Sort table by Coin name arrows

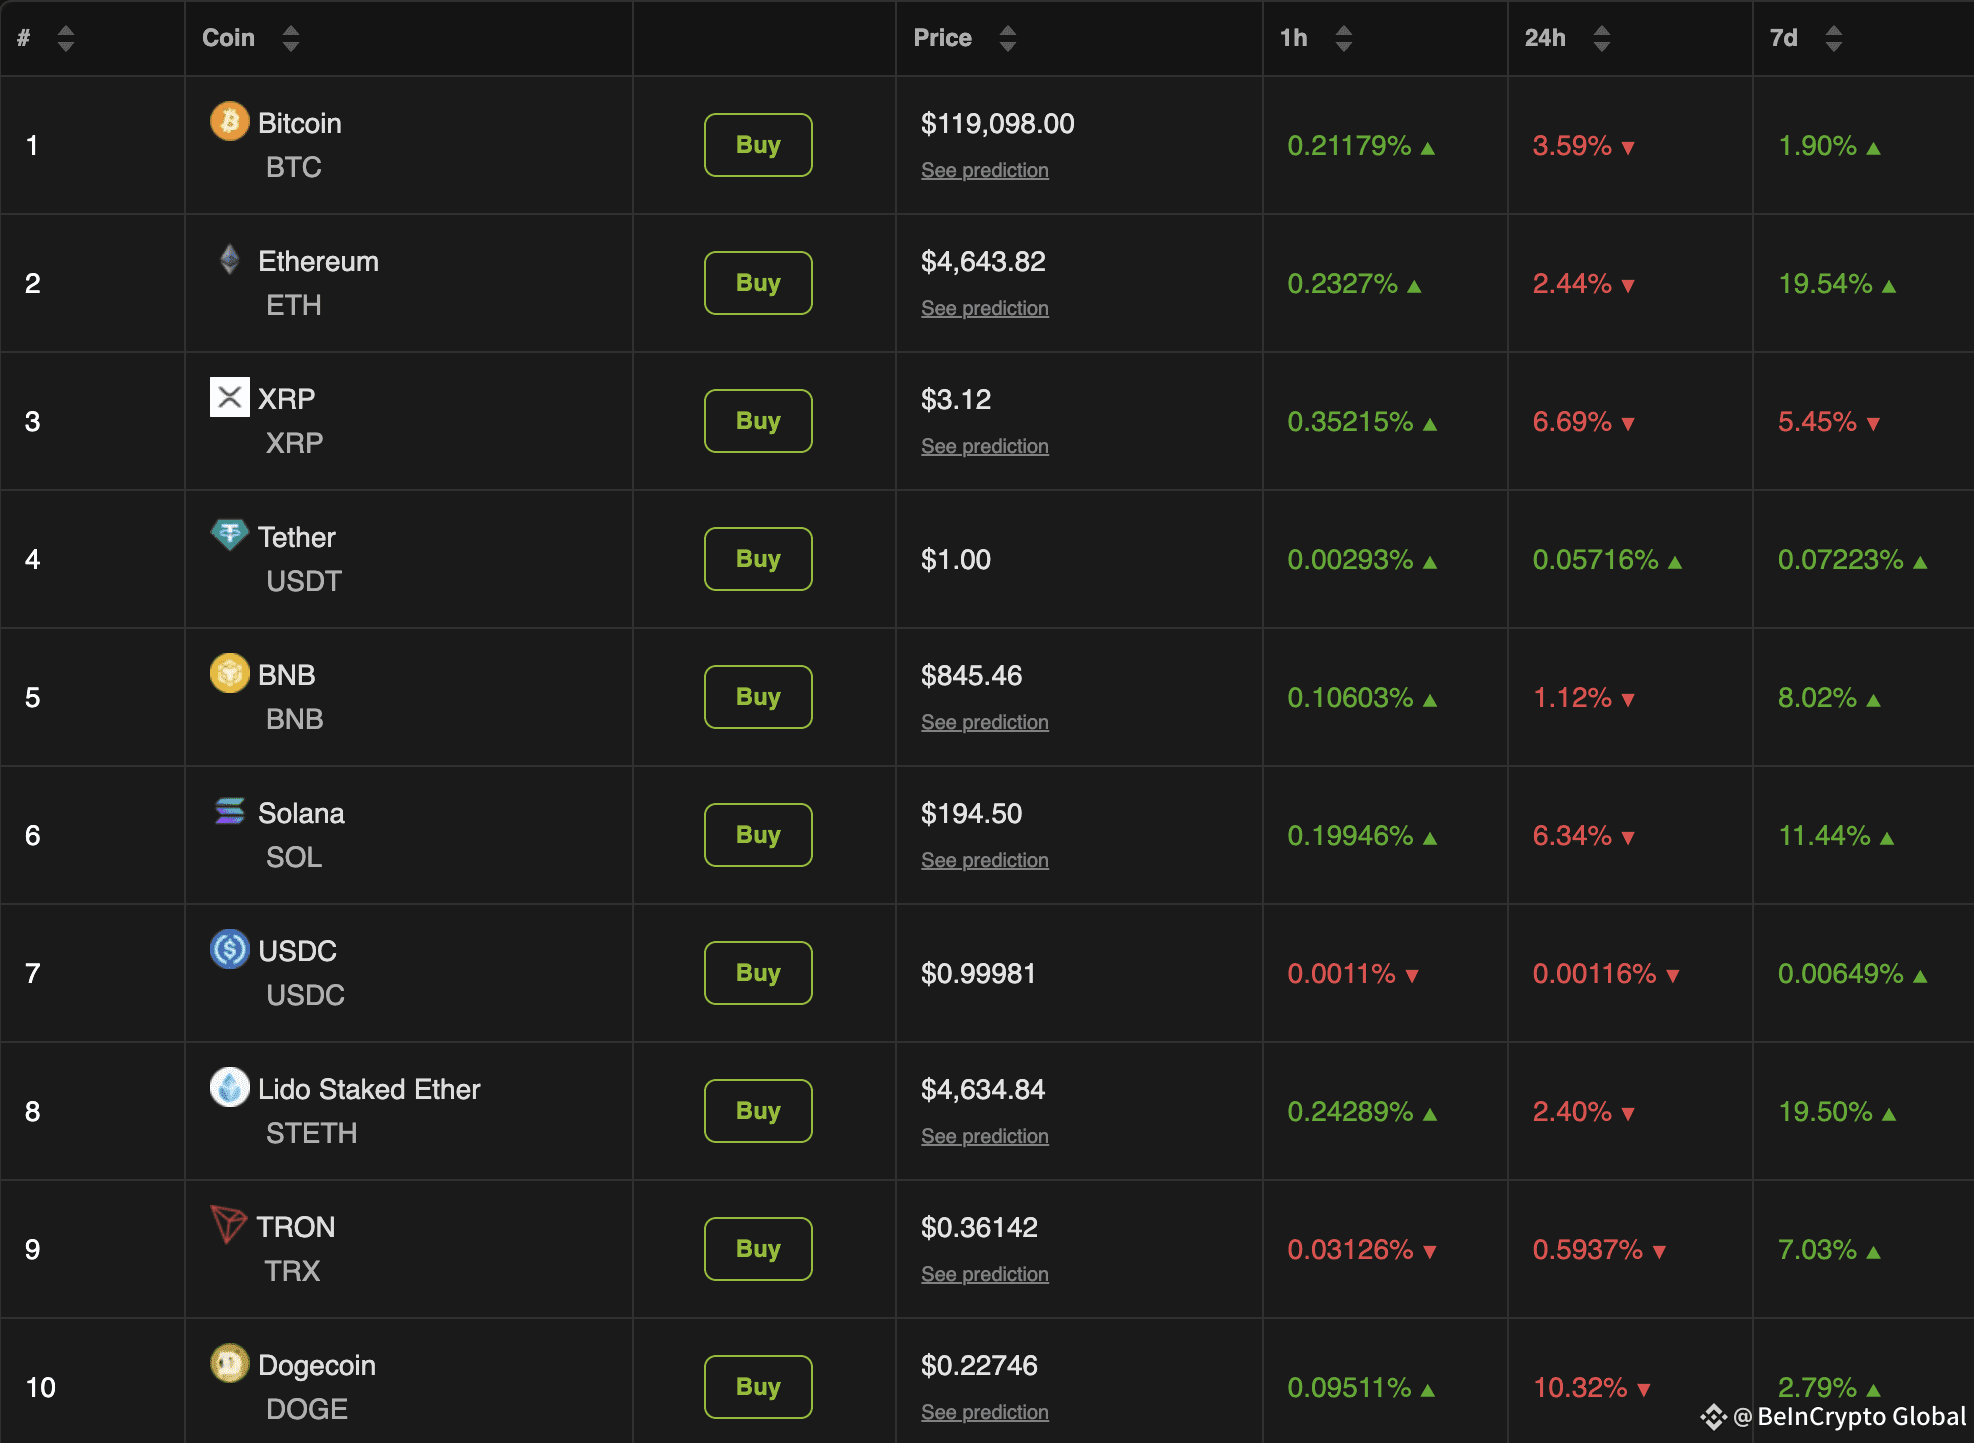pyautogui.click(x=291, y=38)
